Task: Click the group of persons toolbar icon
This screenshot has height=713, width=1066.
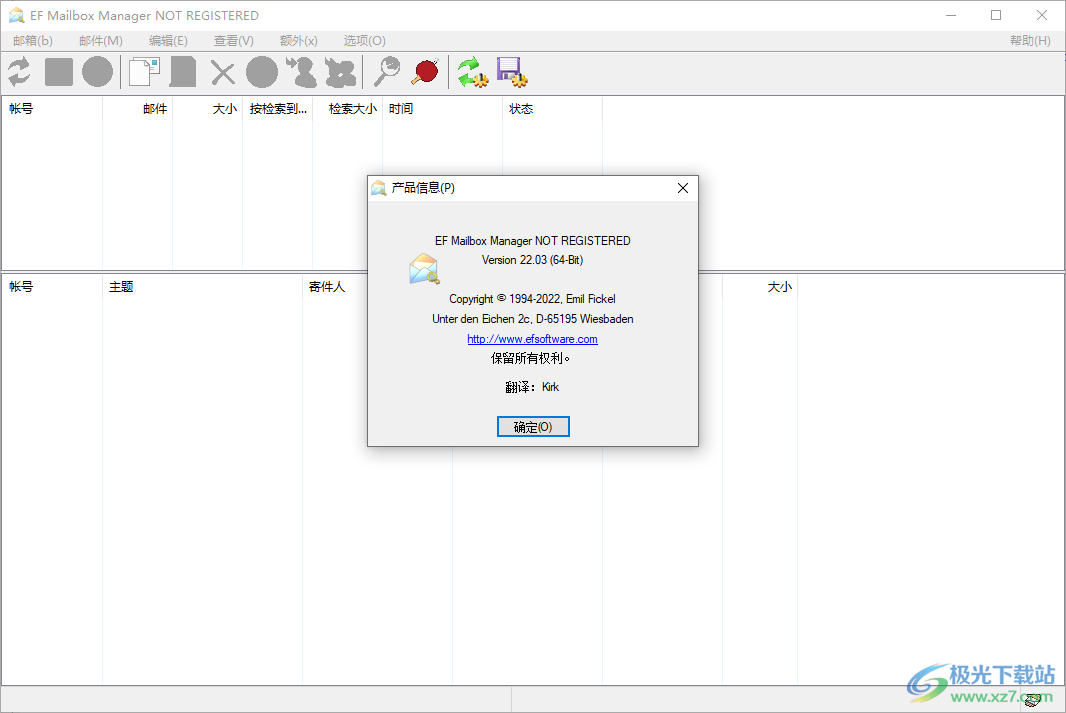Action: point(341,73)
